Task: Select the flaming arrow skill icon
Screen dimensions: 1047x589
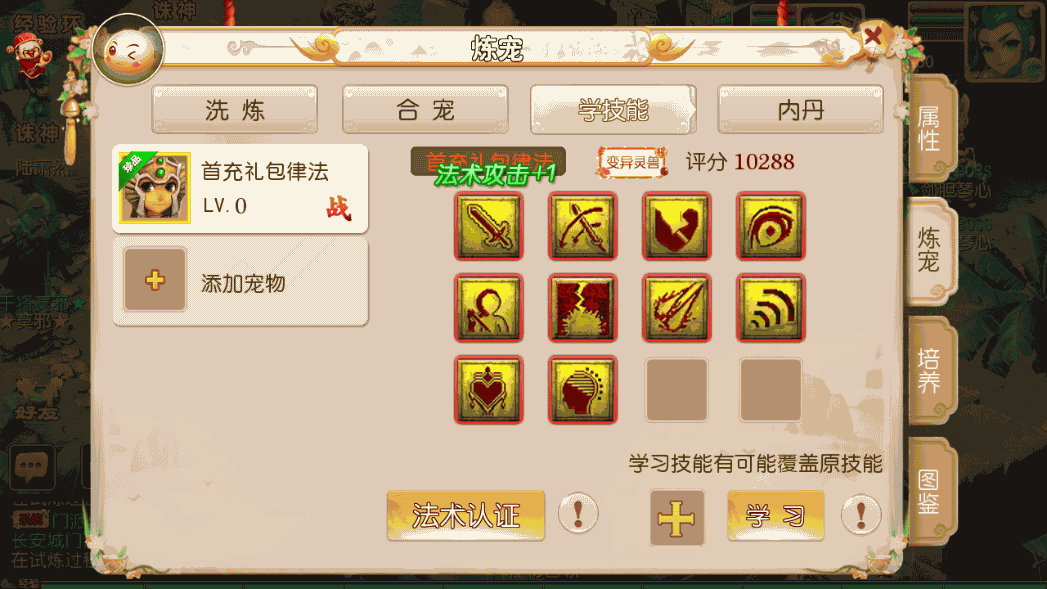Action: 676,308
